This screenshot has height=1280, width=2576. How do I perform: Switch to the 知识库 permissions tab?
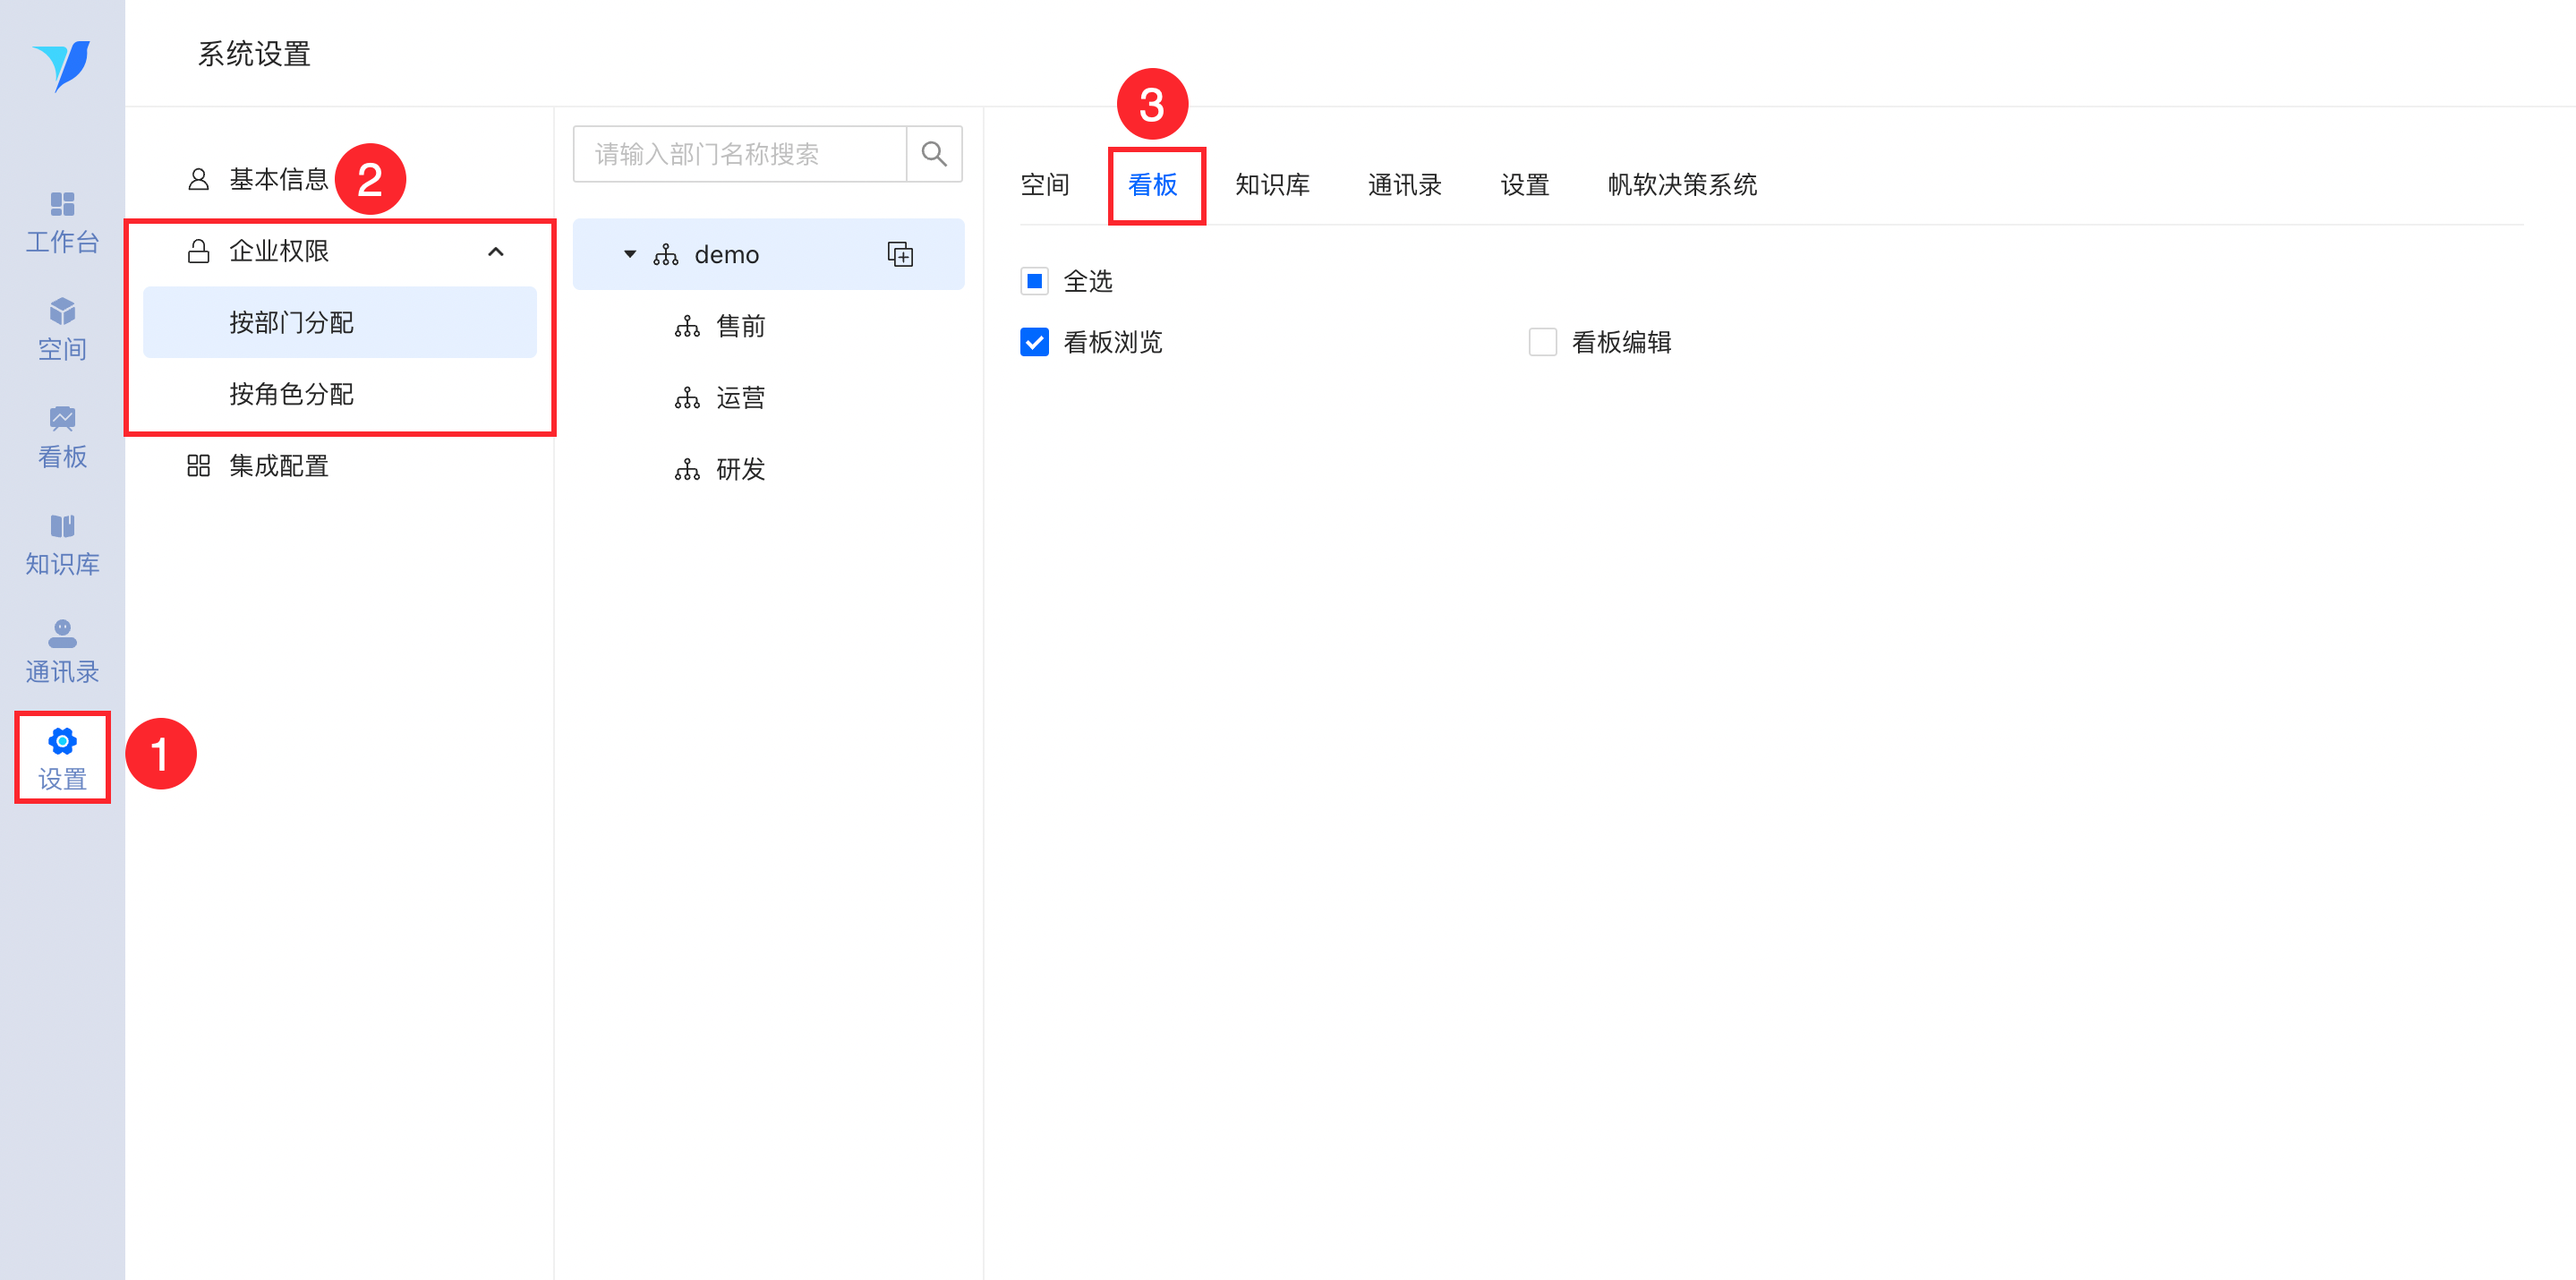1272,185
